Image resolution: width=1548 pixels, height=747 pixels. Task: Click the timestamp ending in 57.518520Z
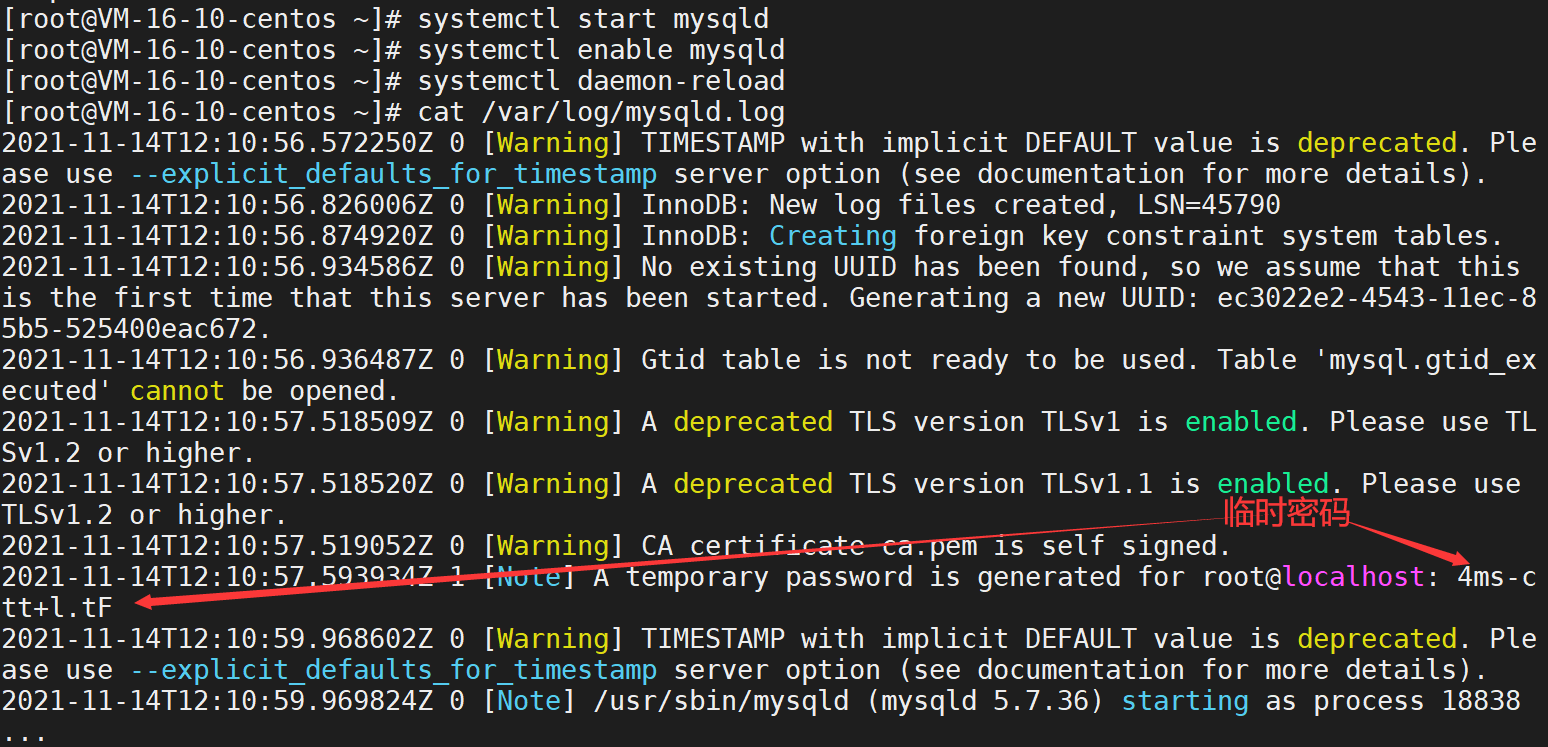click(x=217, y=483)
